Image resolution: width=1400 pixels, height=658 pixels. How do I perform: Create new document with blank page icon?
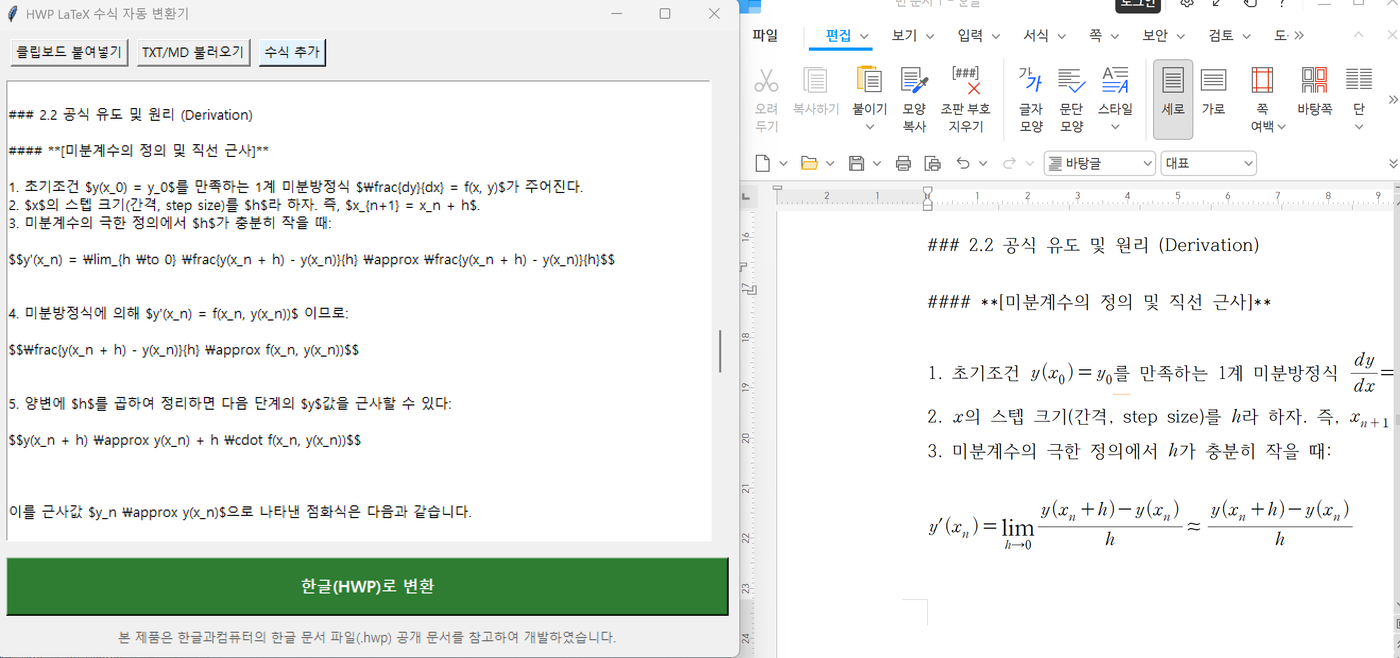pos(763,163)
